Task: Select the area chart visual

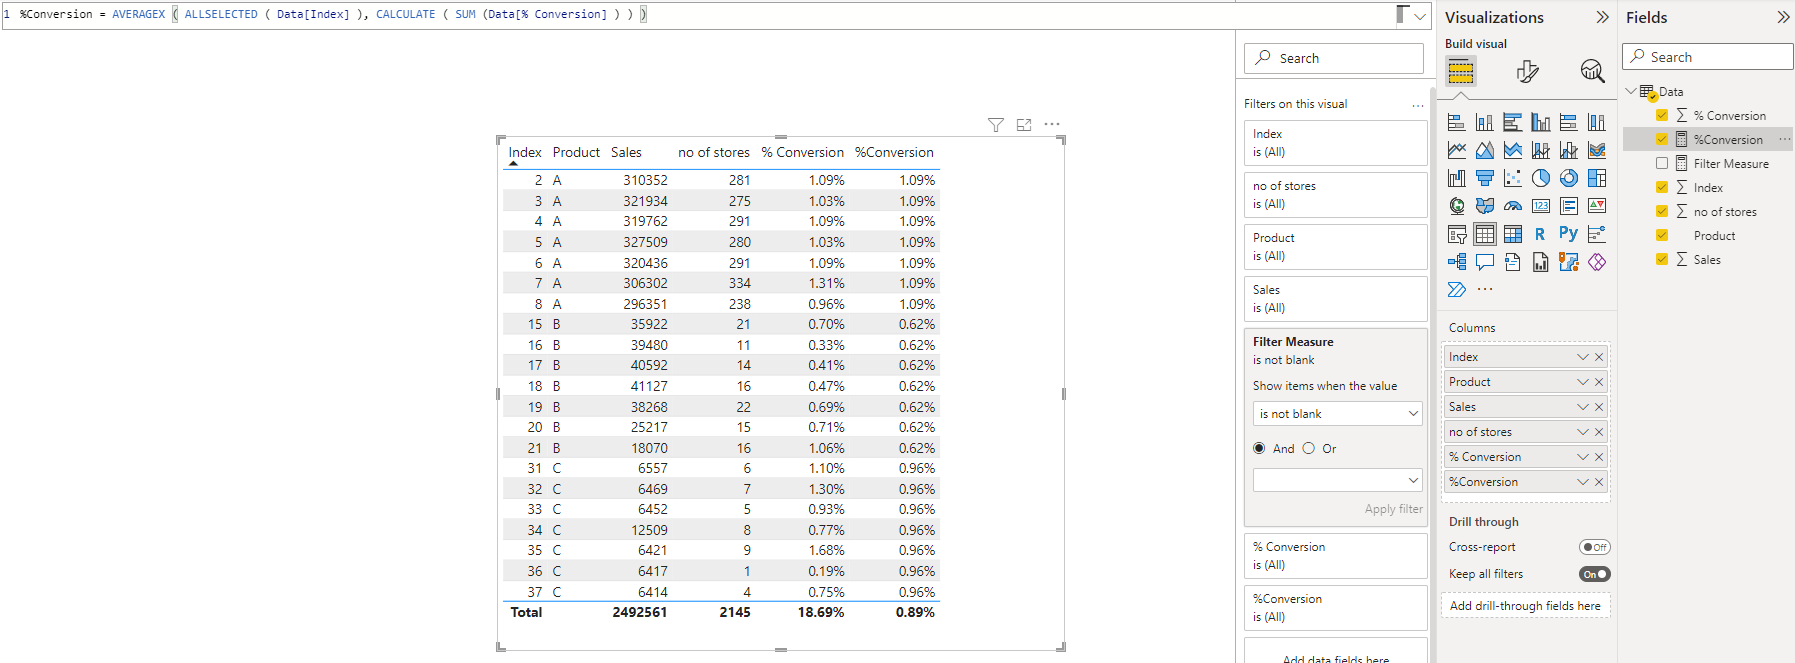Action: (1485, 150)
